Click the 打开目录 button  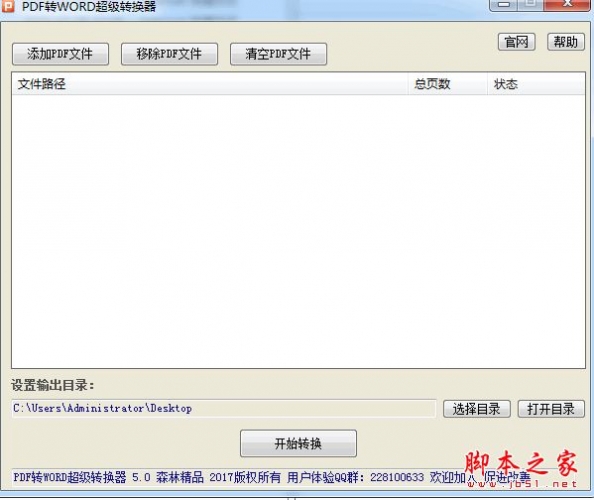[551, 409]
